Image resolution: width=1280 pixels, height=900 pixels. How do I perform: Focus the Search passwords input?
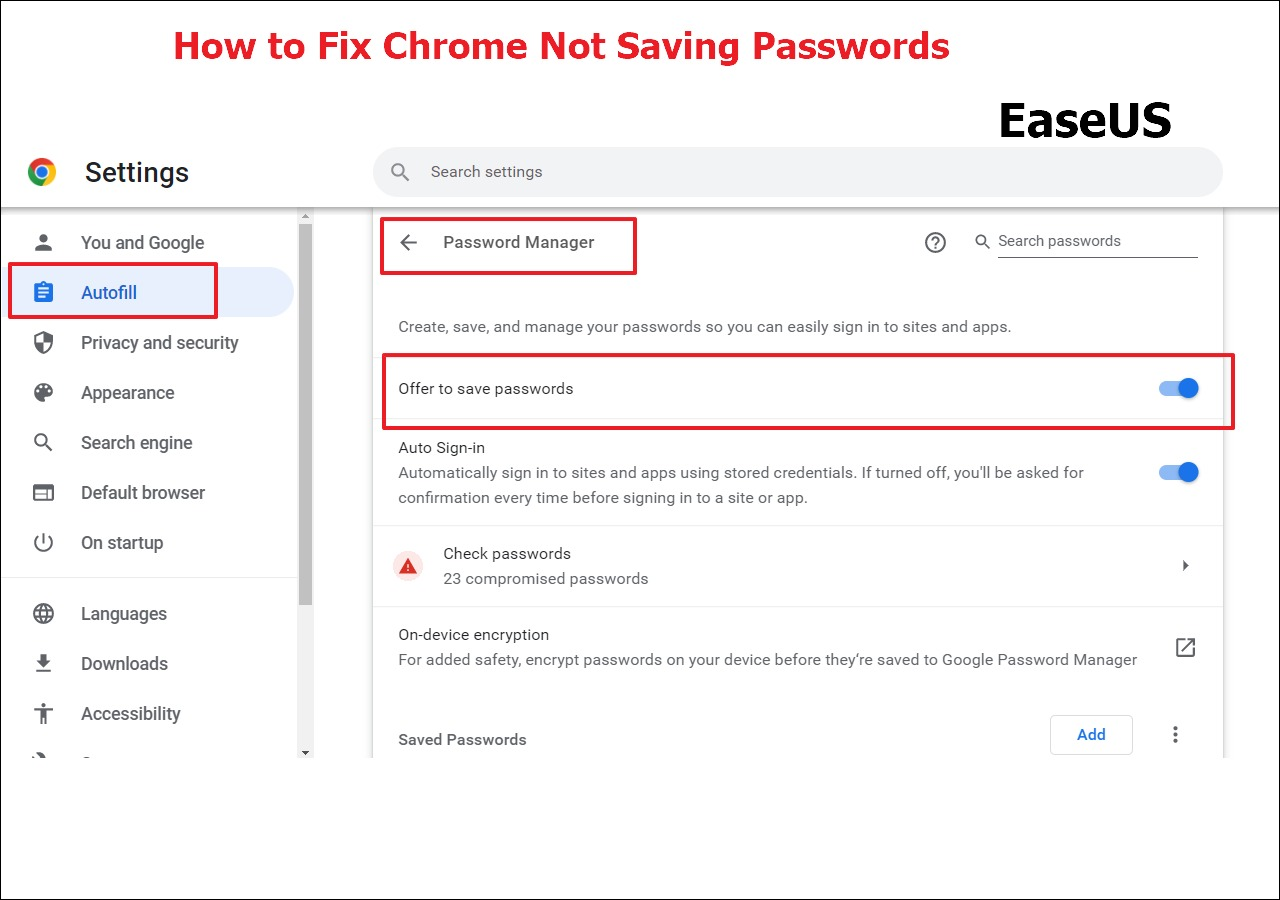click(x=1096, y=241)
